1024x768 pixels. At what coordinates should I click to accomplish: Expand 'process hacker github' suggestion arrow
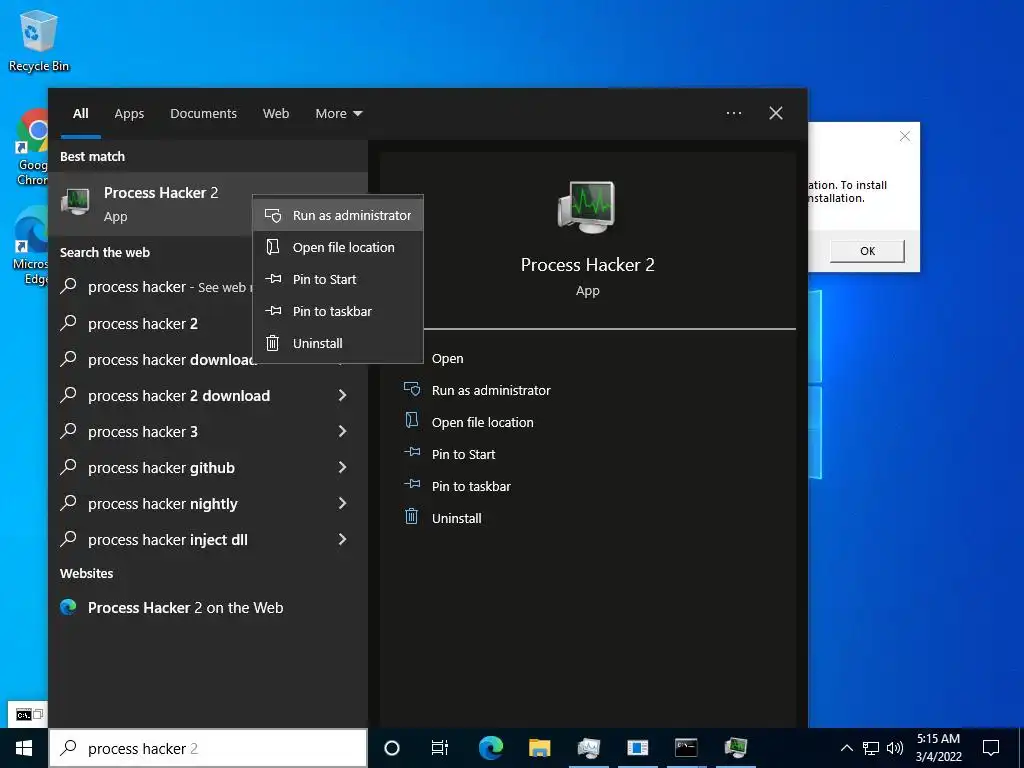342,467
